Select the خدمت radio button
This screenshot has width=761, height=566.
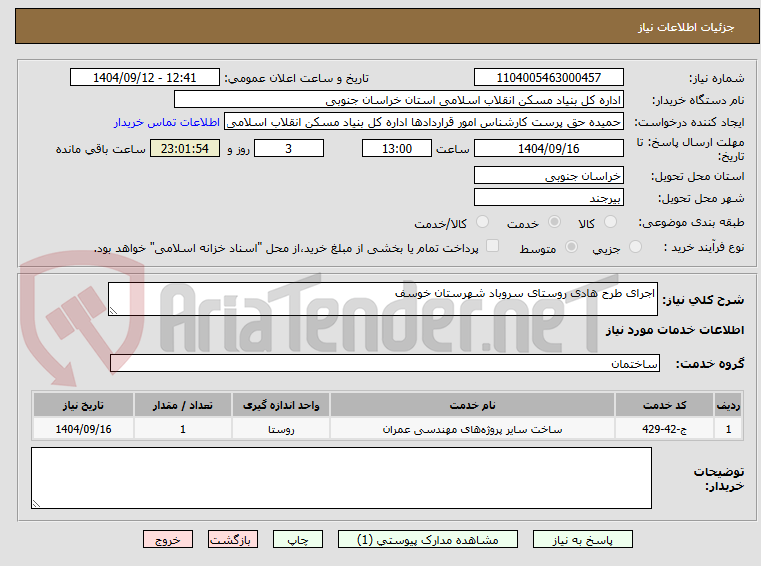point(554,222)
